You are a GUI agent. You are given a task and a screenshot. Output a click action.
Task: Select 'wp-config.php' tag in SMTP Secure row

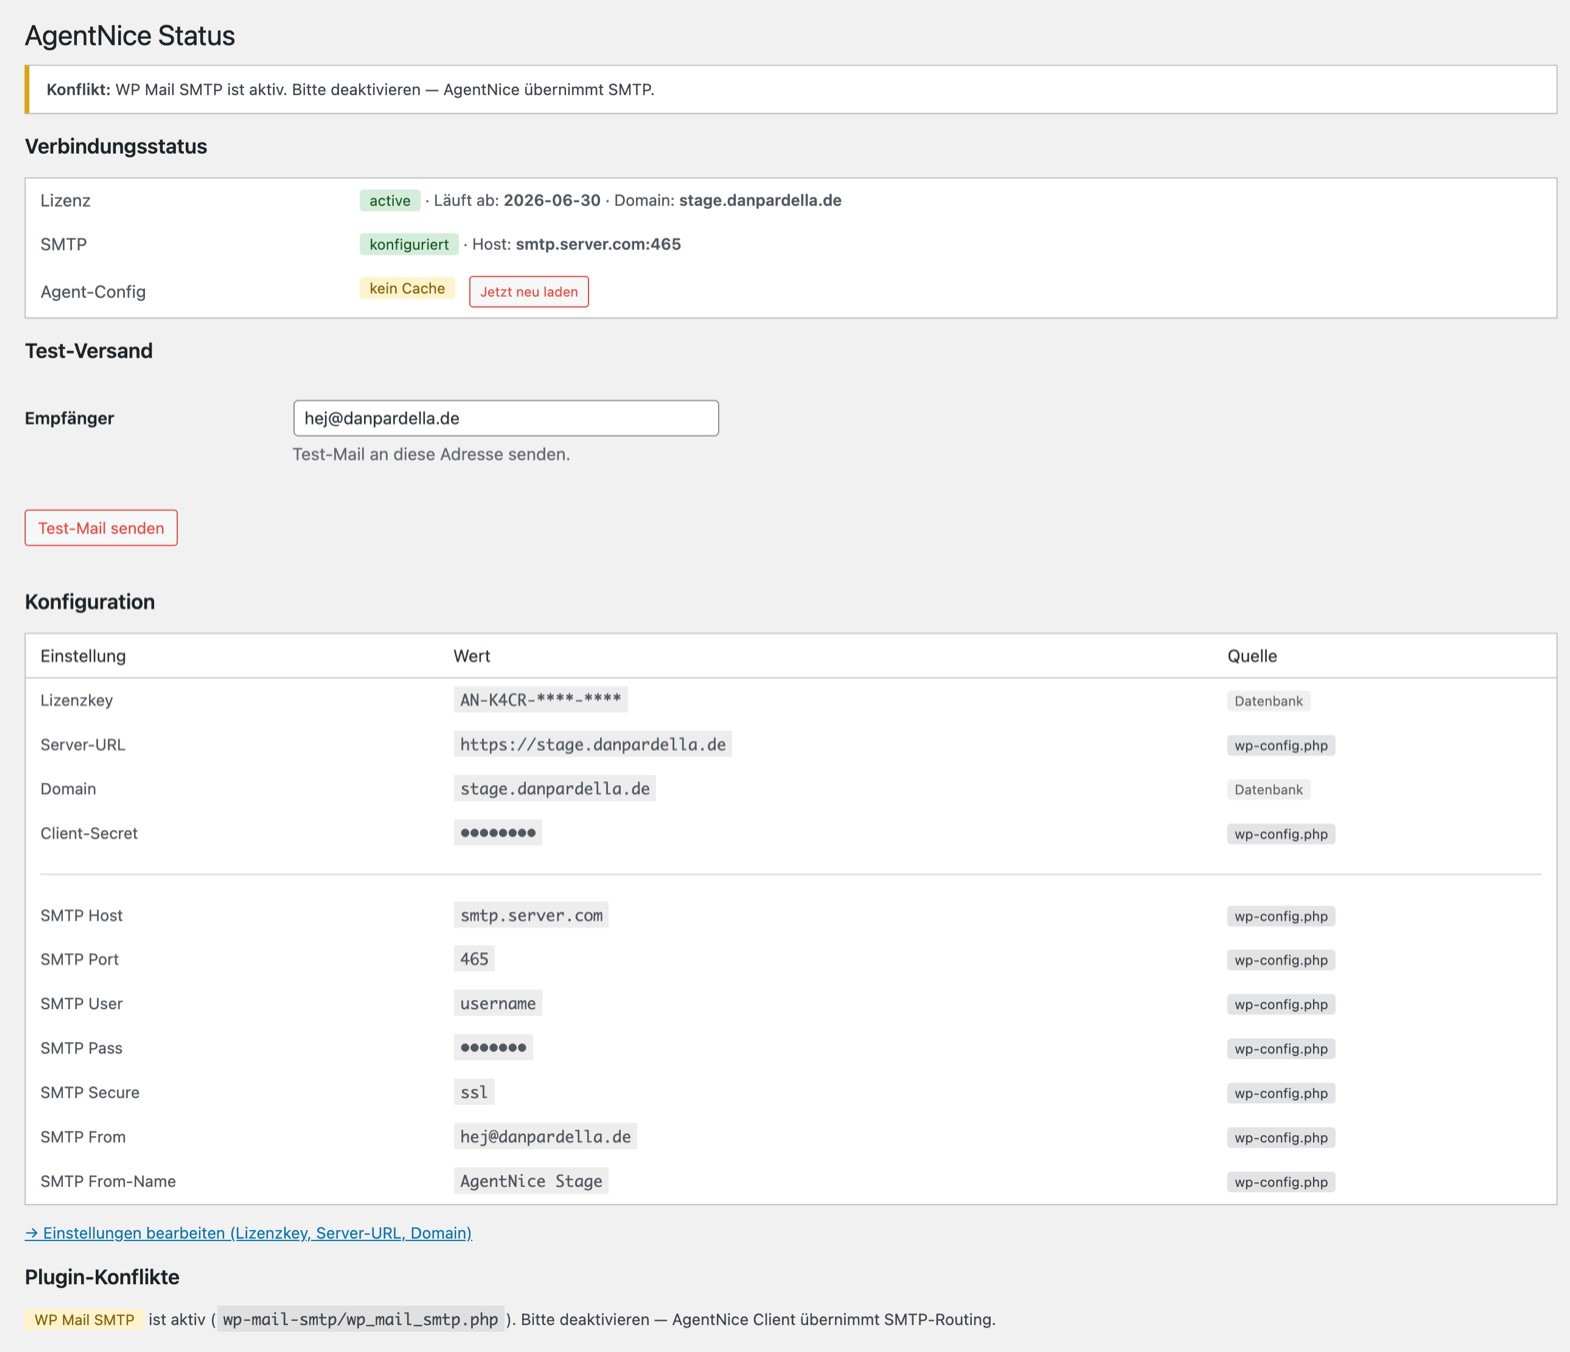pyautogui.click(x=1281, y=1093)
